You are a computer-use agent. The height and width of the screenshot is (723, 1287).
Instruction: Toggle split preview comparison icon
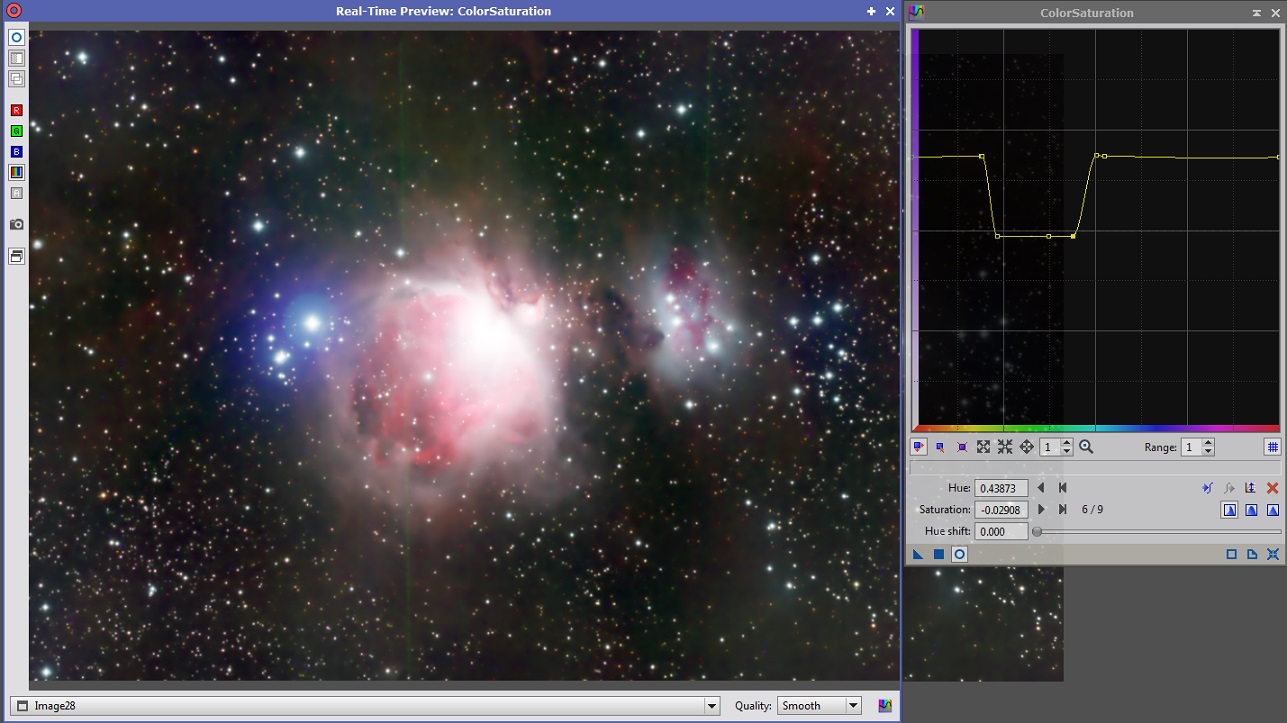coord(16,58)
